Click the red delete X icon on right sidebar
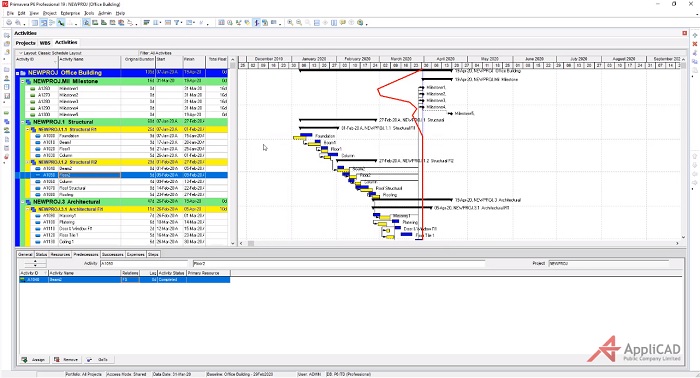 click(695, 44)
